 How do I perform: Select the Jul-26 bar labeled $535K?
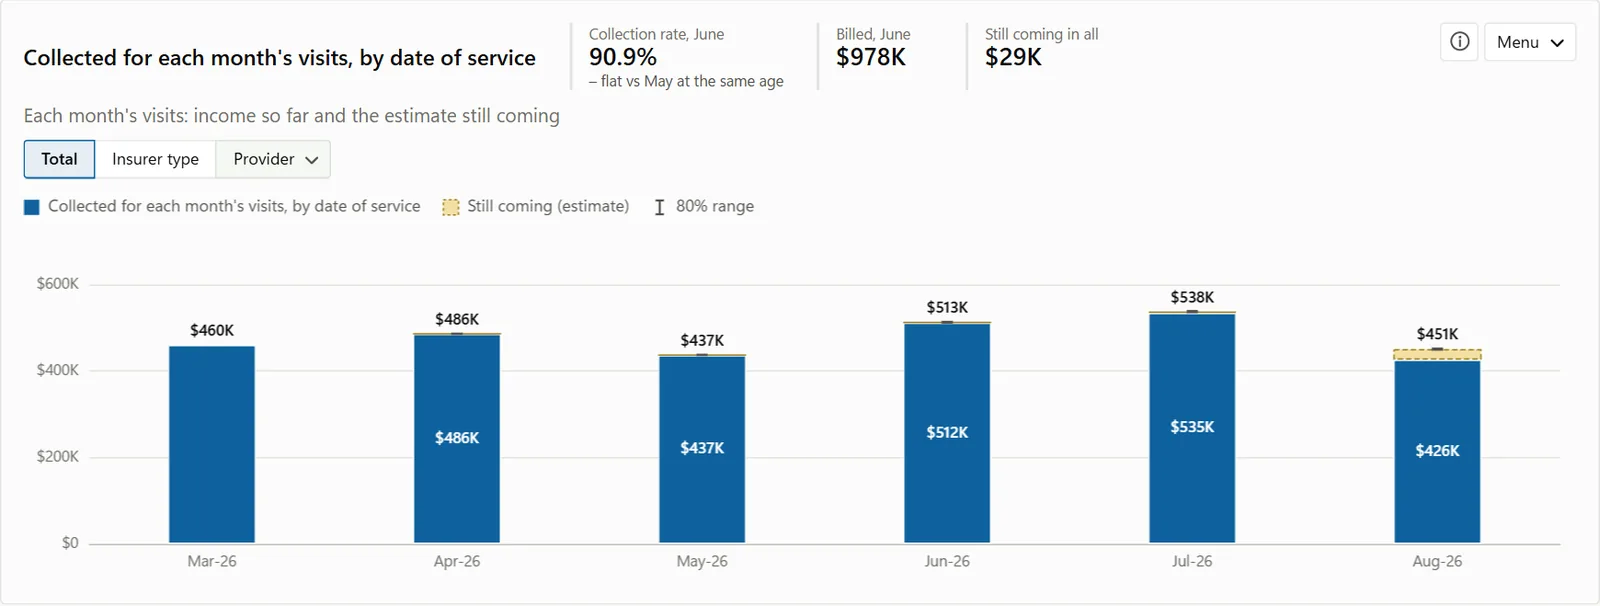point(1192,429)
